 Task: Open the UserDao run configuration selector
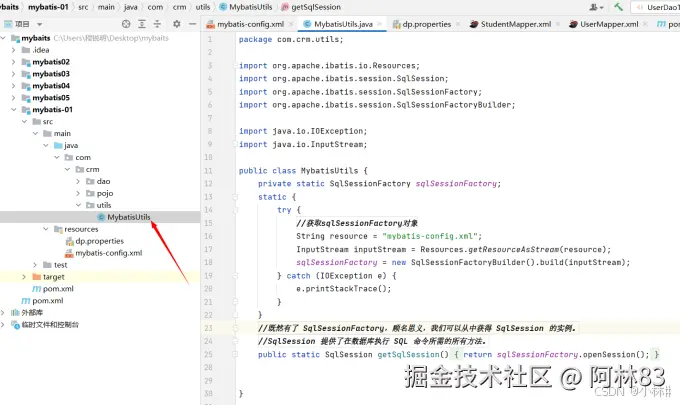click(x=657, y=7)
